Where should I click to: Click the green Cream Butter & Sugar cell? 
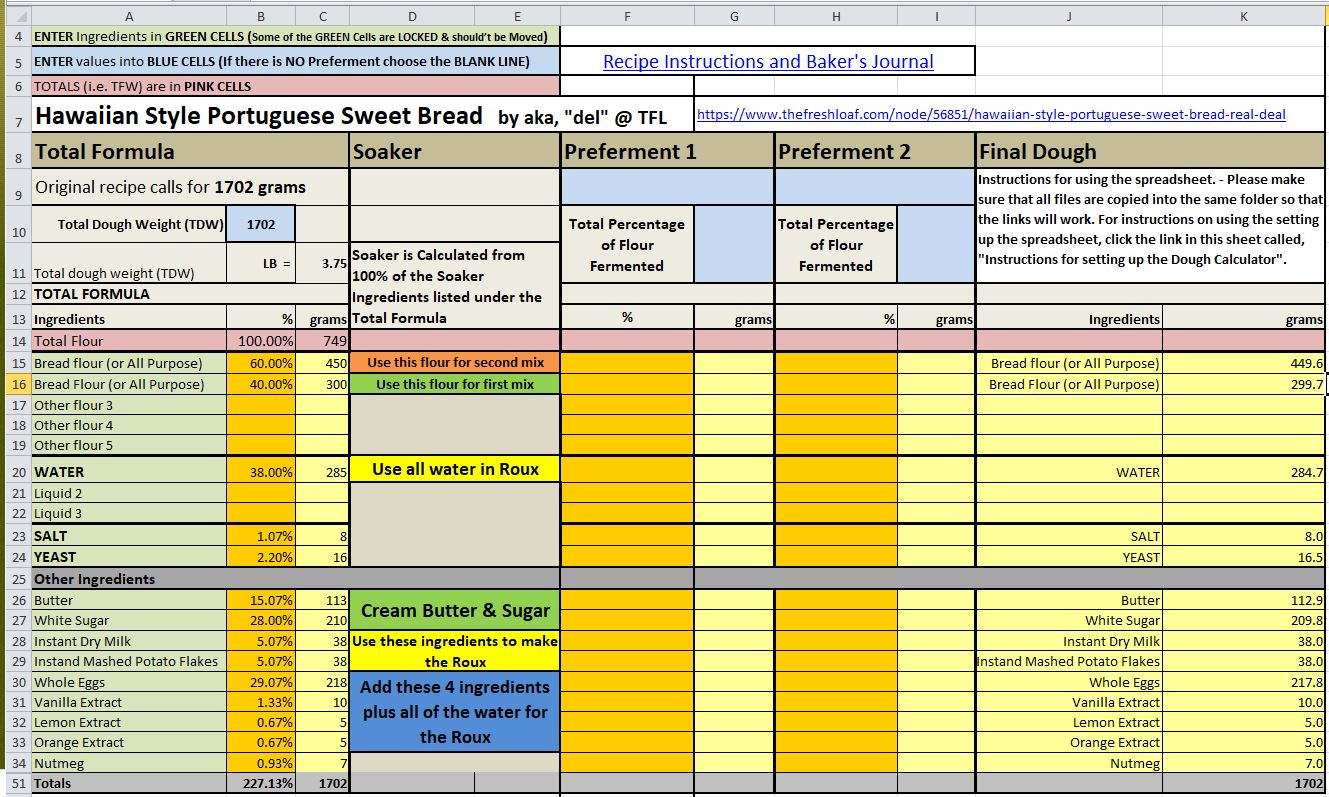[454, 611]
